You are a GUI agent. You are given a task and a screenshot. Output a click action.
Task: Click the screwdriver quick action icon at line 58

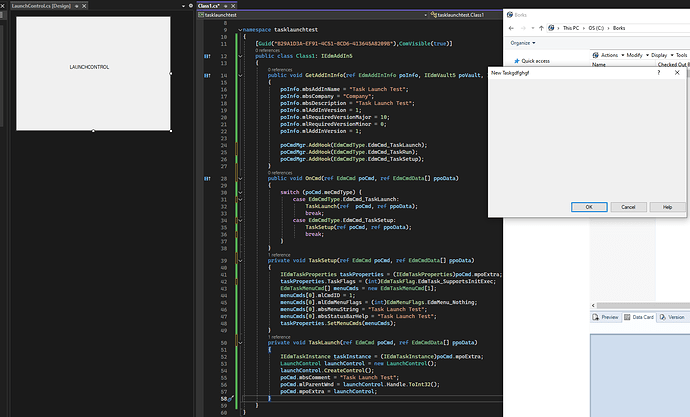coord(230,399)
